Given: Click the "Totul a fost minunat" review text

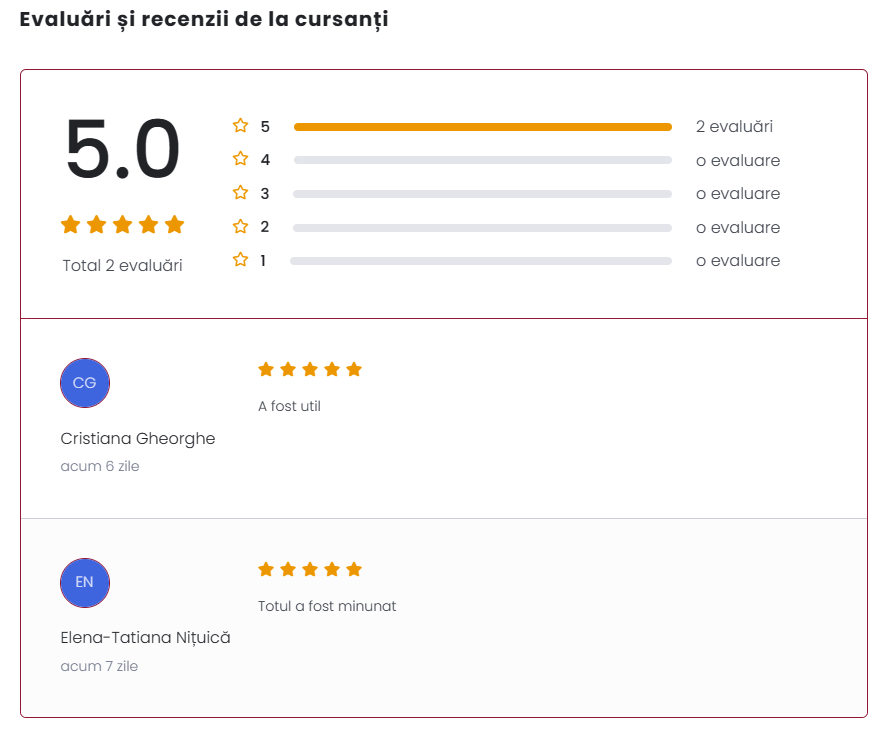Looking at the screenshot, I should coord(327,606).
